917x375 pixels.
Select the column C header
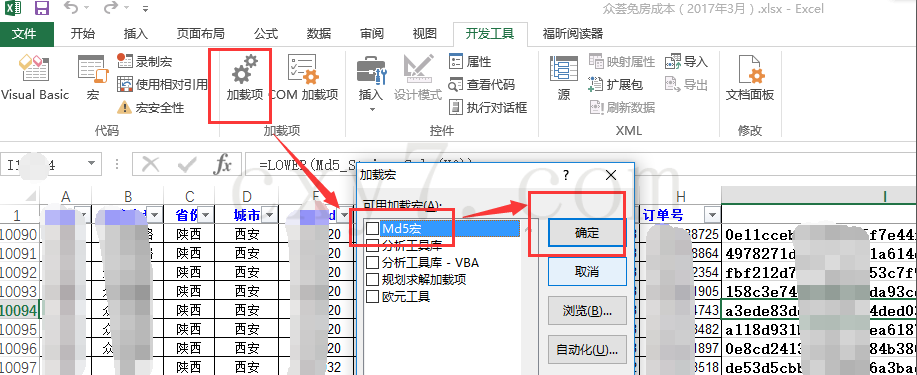click(x=189, y=197)
